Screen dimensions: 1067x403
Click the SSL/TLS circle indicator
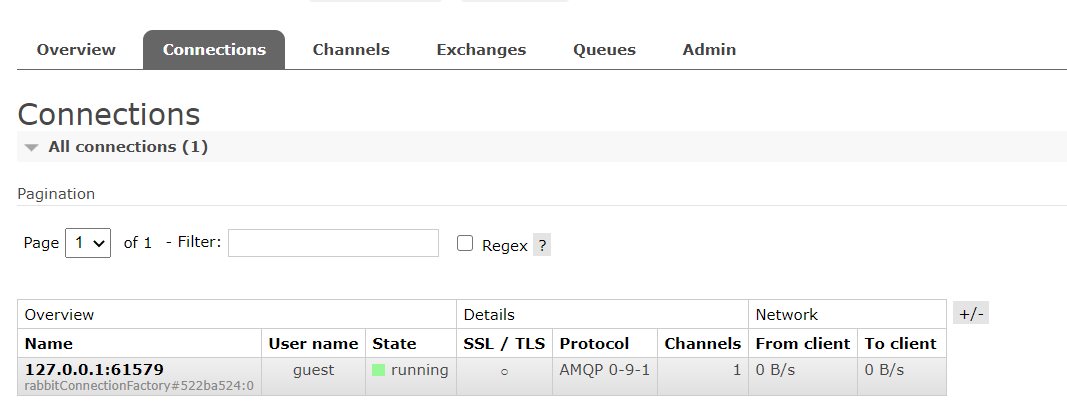click(504, 372)
